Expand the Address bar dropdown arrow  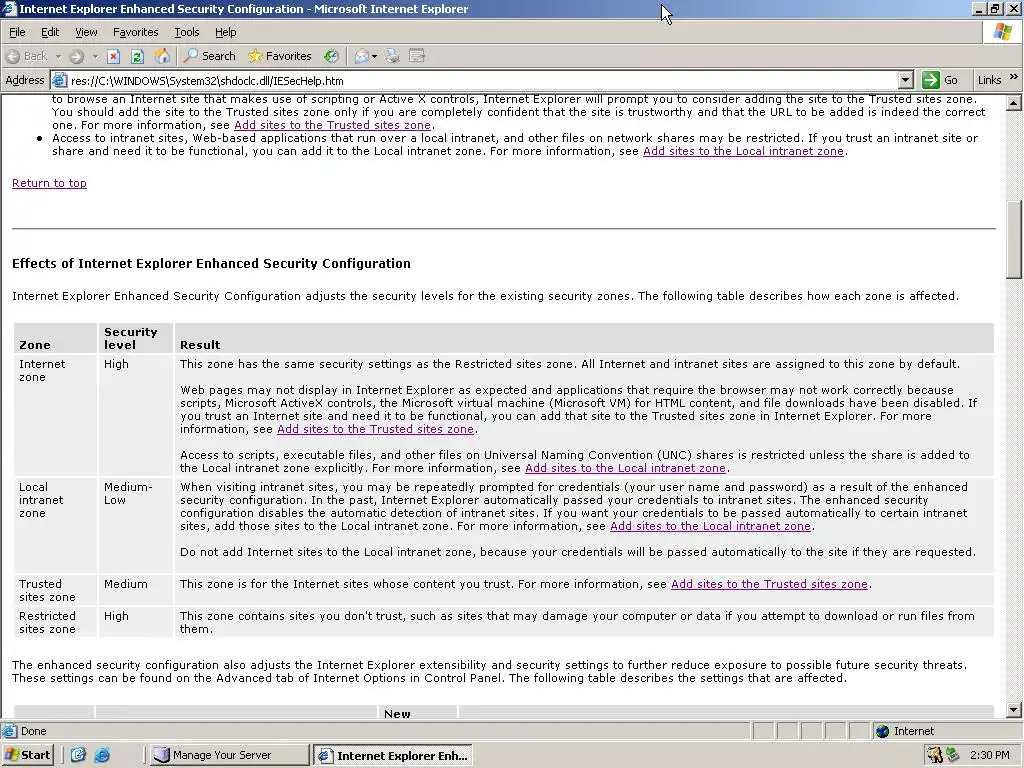pos(905,80)
